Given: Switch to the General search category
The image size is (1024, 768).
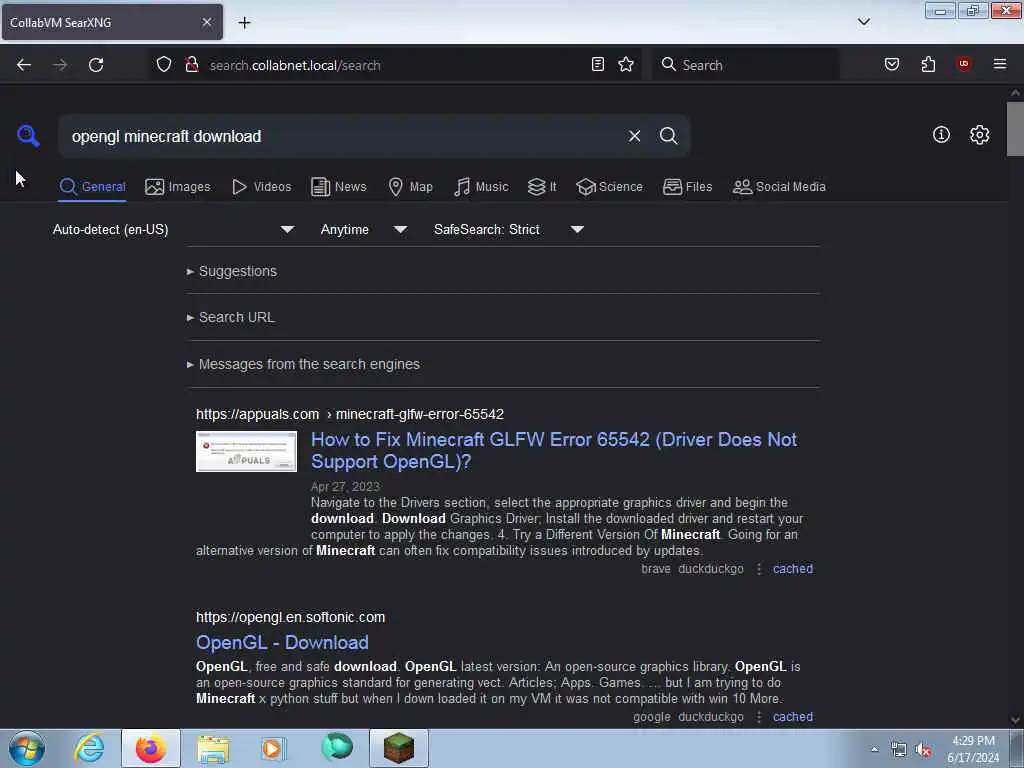Looking at the screenshot, I should tap(92, 187).
